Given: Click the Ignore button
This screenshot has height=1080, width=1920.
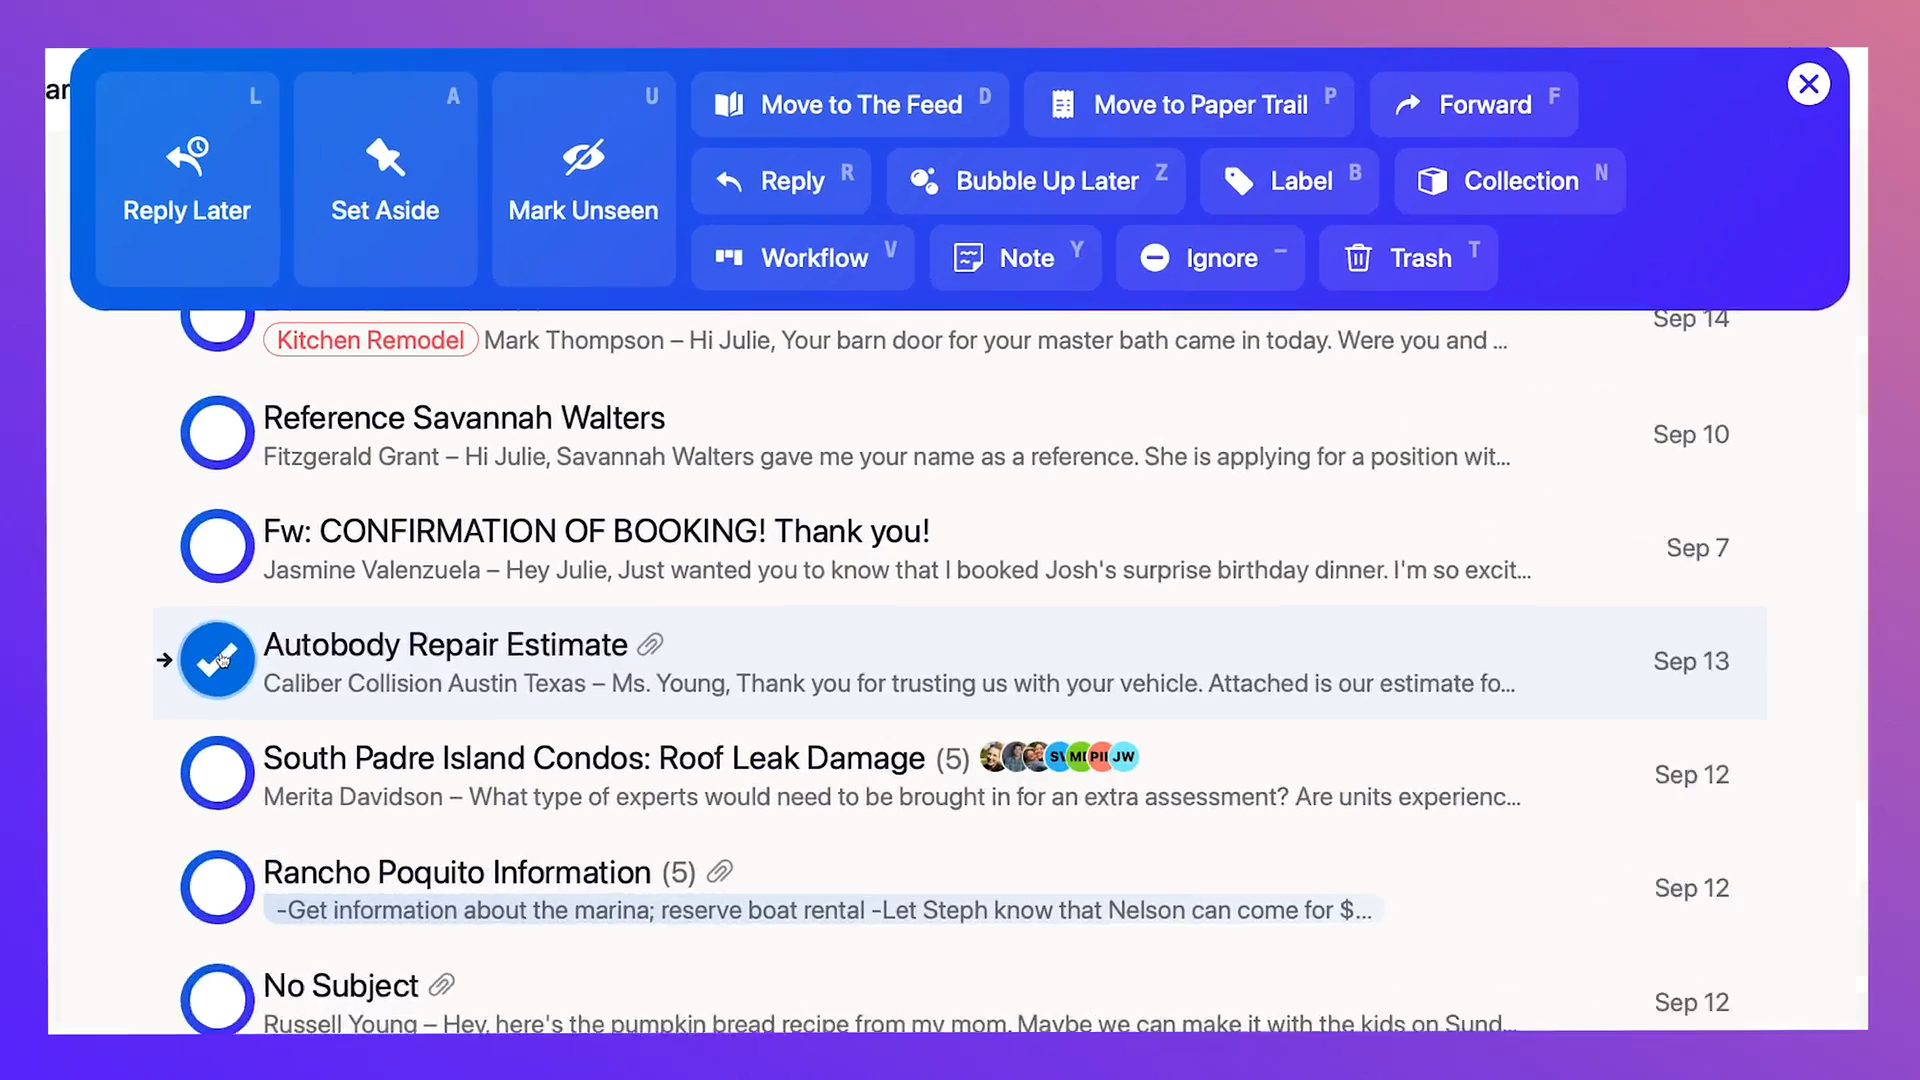Looking at the screenshot, I should [1211, 258].
